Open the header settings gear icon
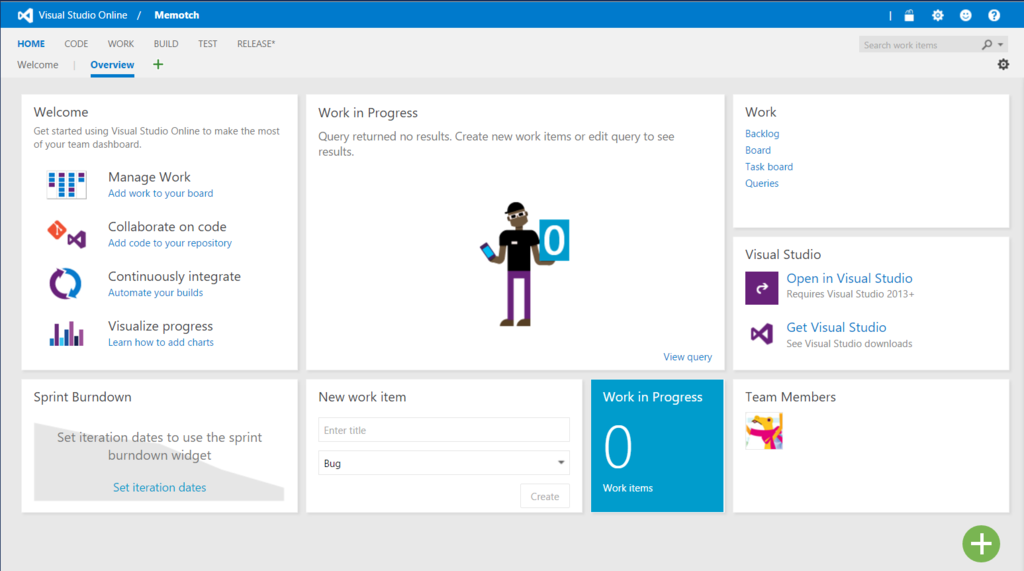The image size is (1024, 571). (x=938, y=15)
